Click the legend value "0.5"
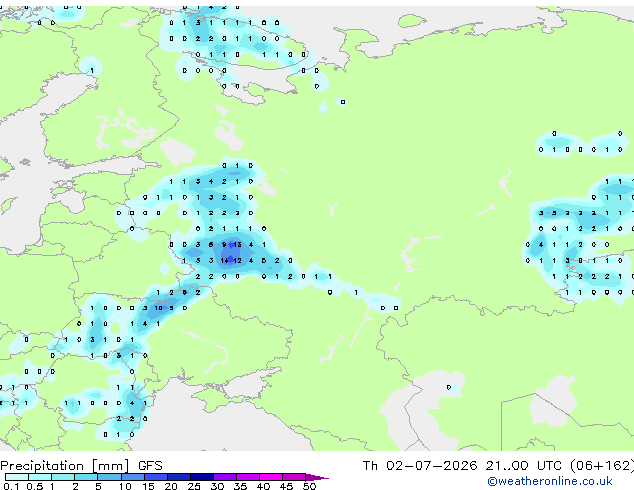This screenshot has width=634, height=490. pos(35,486)
